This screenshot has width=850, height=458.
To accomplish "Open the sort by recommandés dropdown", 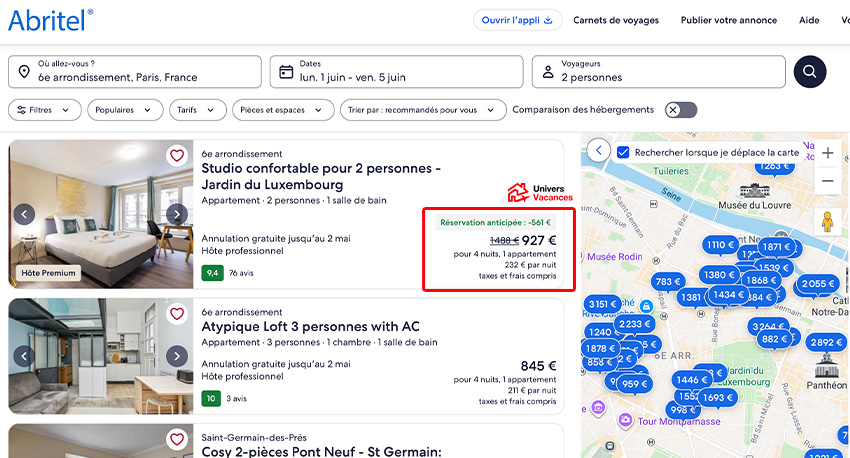I will (418, 110).
